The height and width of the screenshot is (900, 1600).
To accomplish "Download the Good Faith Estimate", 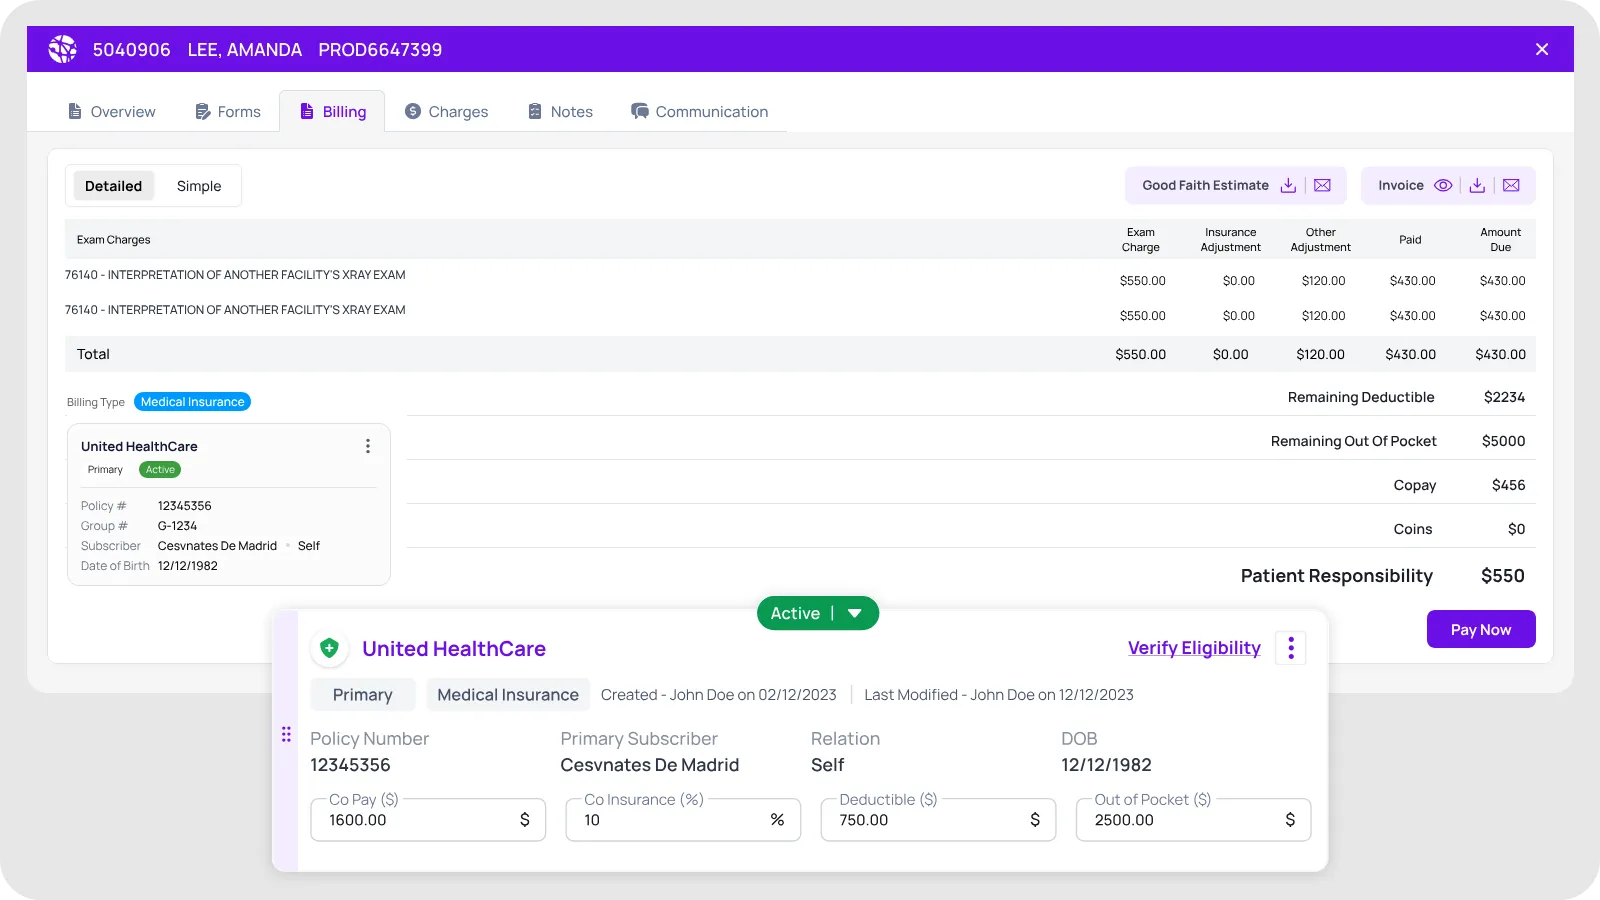I will 1288,186.
